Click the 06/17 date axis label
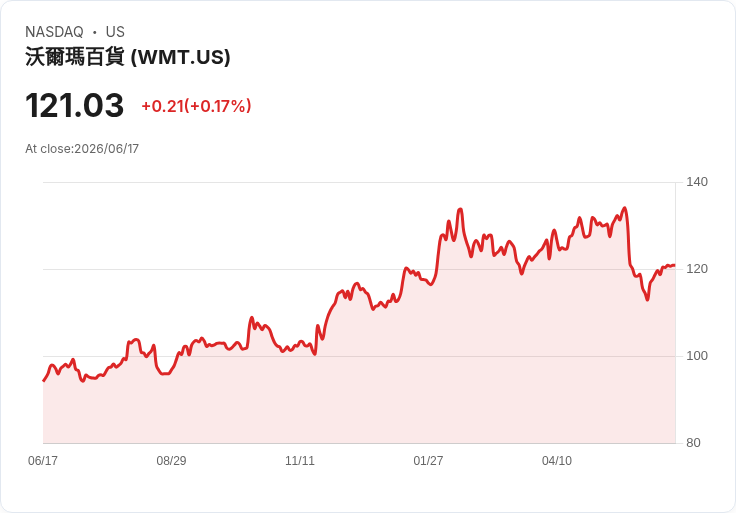736x513 pixels. pos(43,460)
